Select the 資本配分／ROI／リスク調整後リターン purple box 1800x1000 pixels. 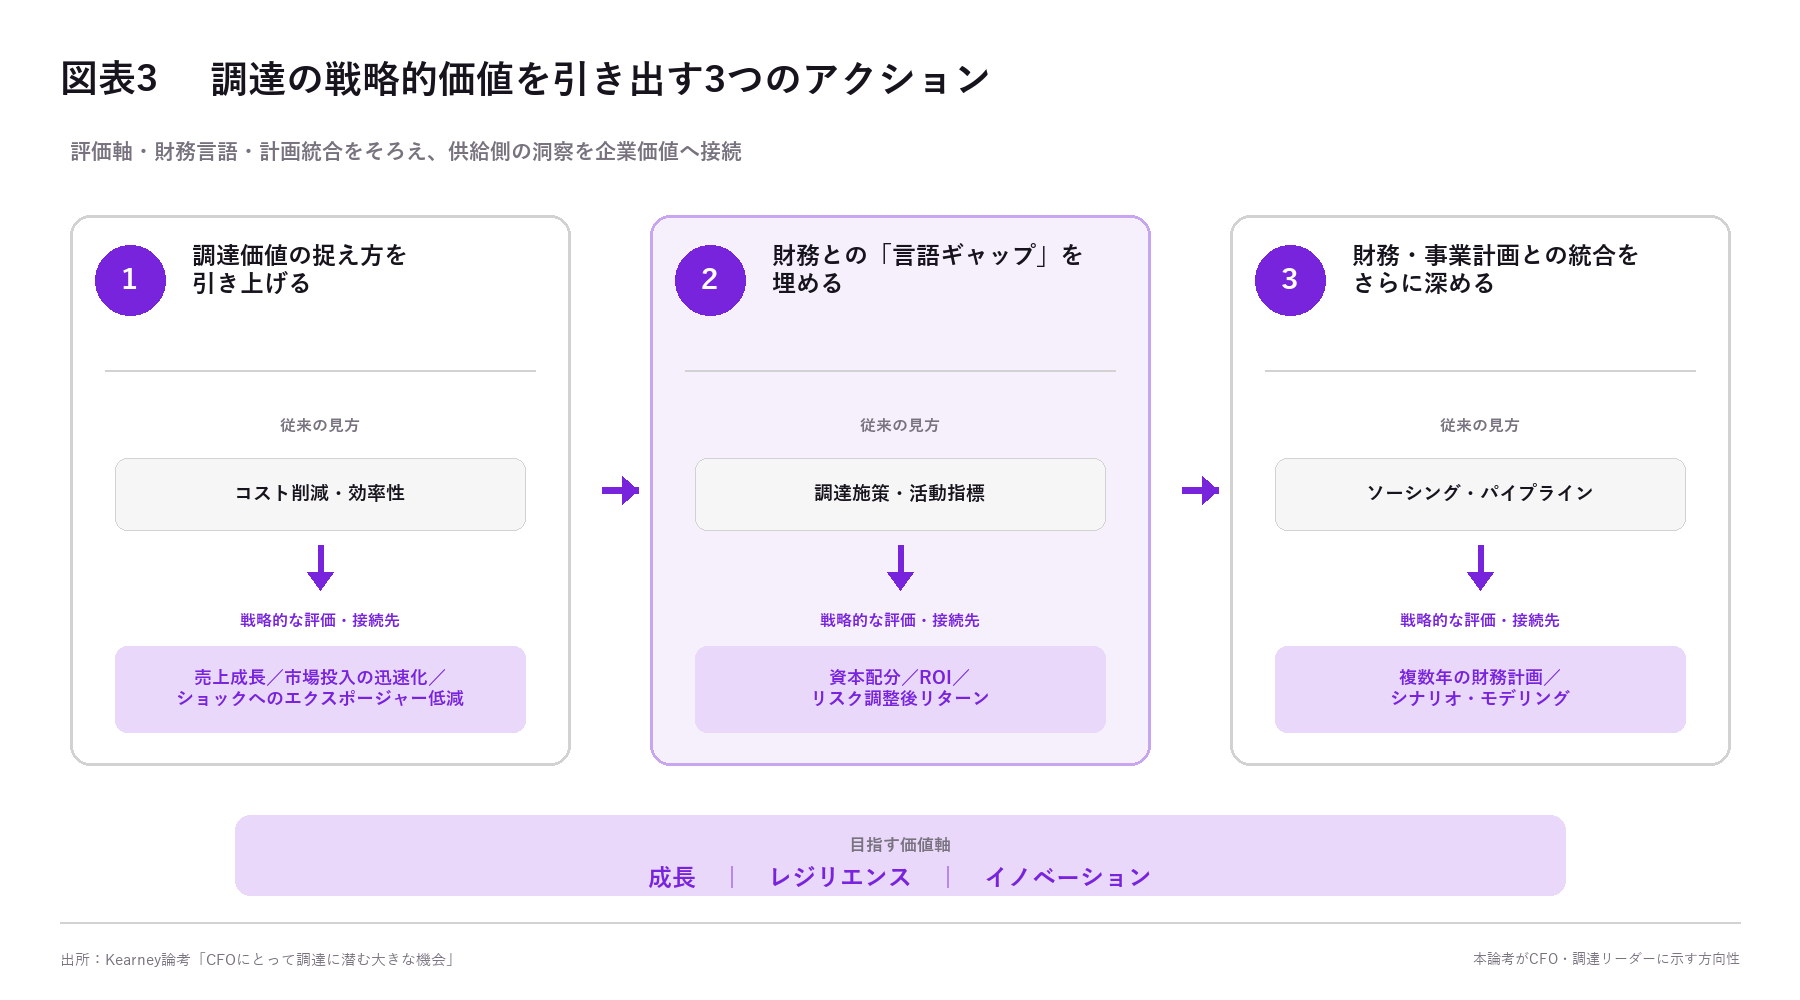(900, 689)
